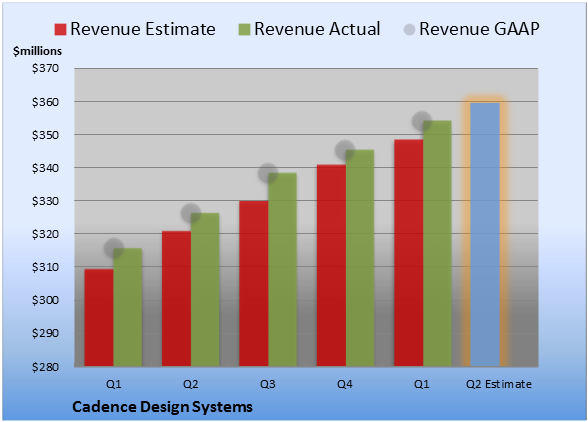This screenshot has height=422, width=588.
Task: Click the green Revenue Actual legend swatch
Action: point(244,30)
